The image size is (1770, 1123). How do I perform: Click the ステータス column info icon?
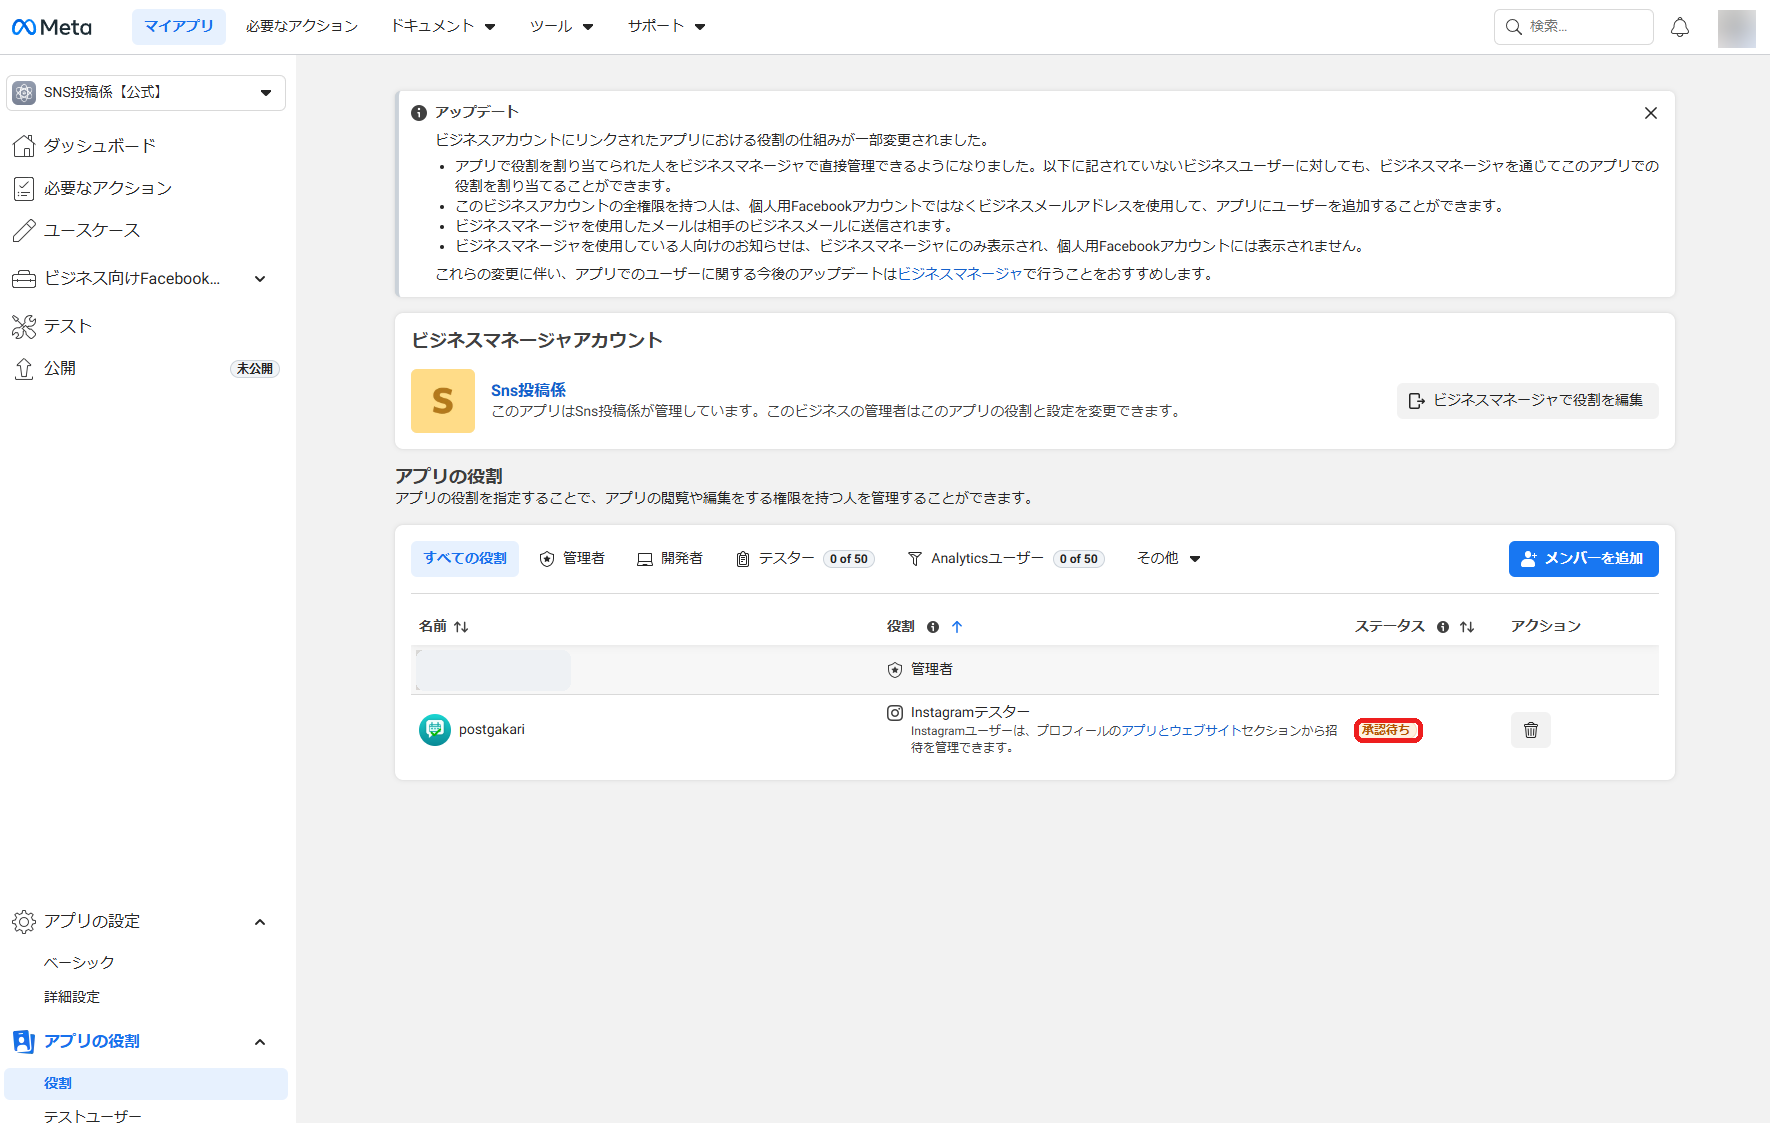pos(1443,627)
